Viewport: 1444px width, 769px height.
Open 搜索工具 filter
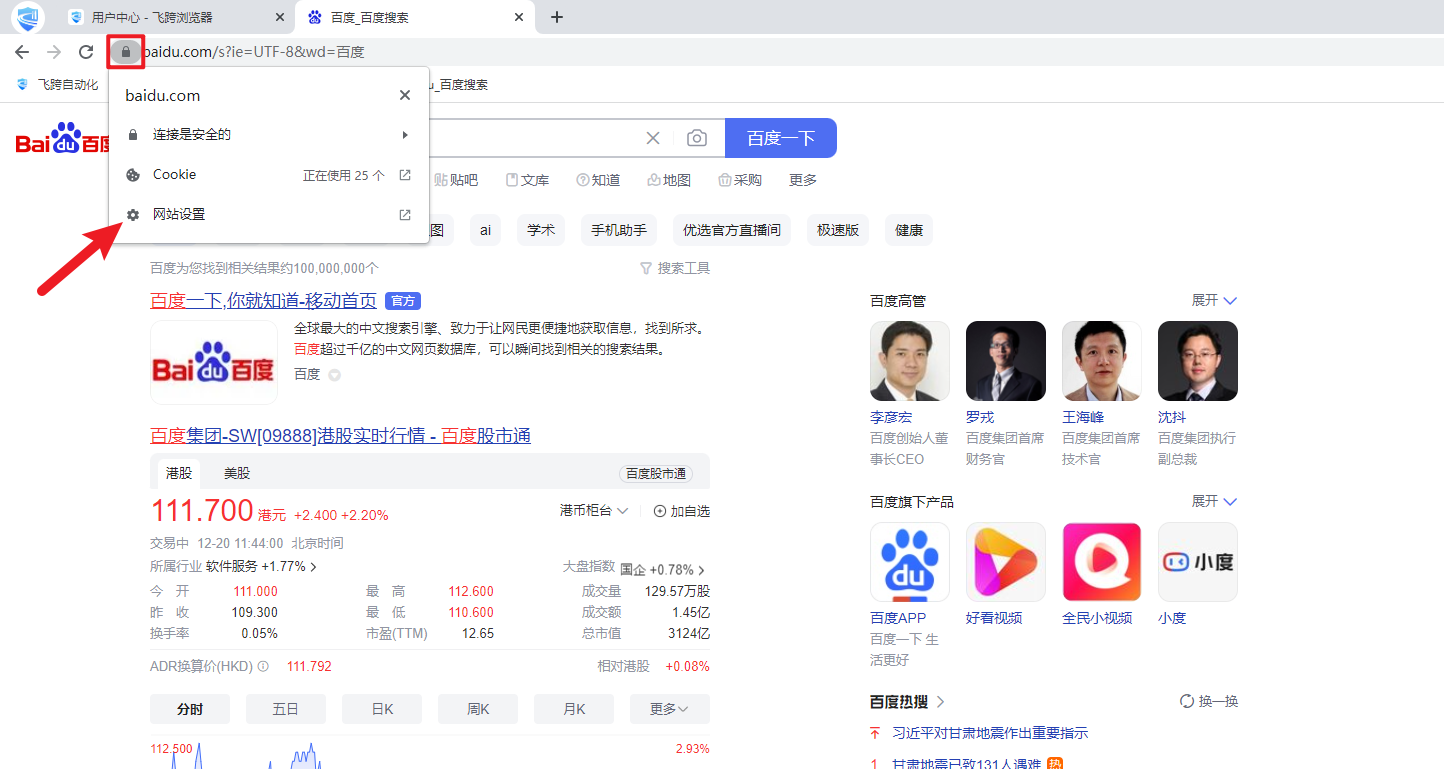coord(675,268)
